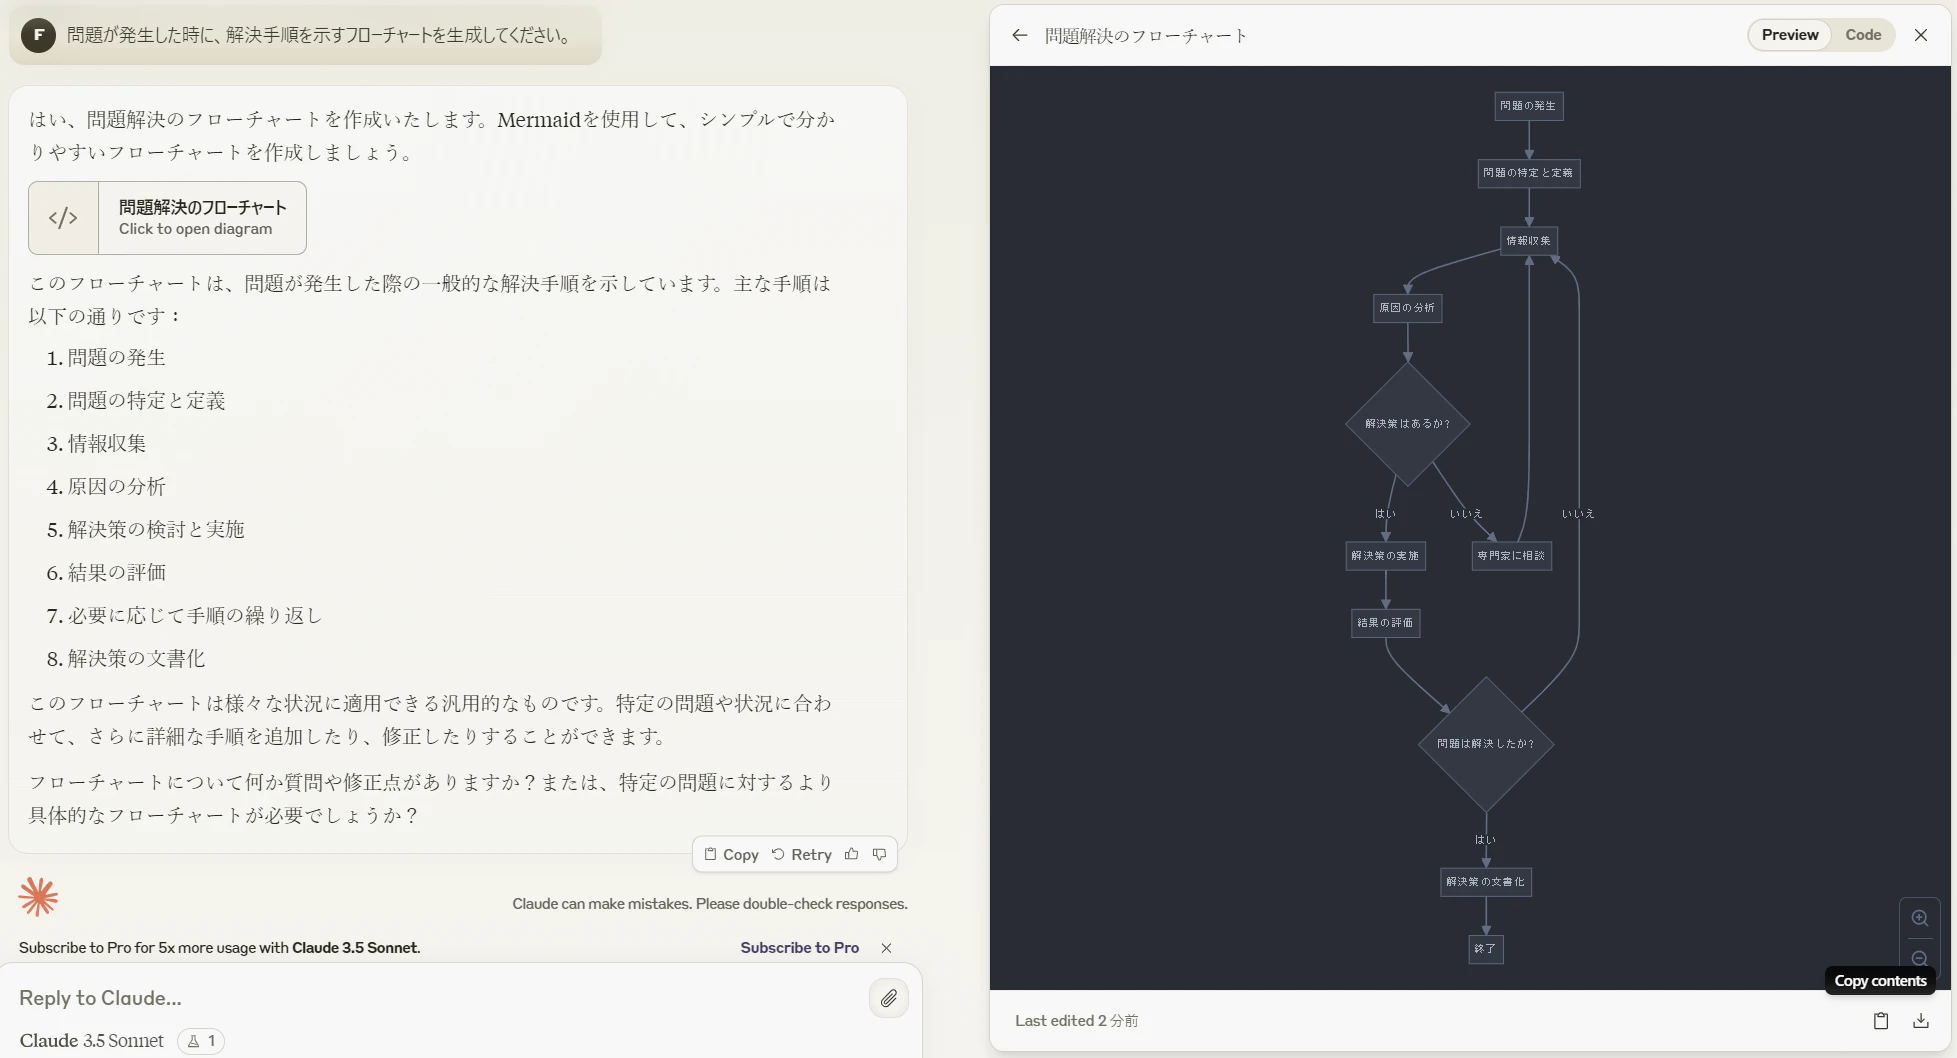Screen dimensions: 1957x1058
Task: Click the 問題は解決したか? decision diamond
Action: pos(1485,744)
